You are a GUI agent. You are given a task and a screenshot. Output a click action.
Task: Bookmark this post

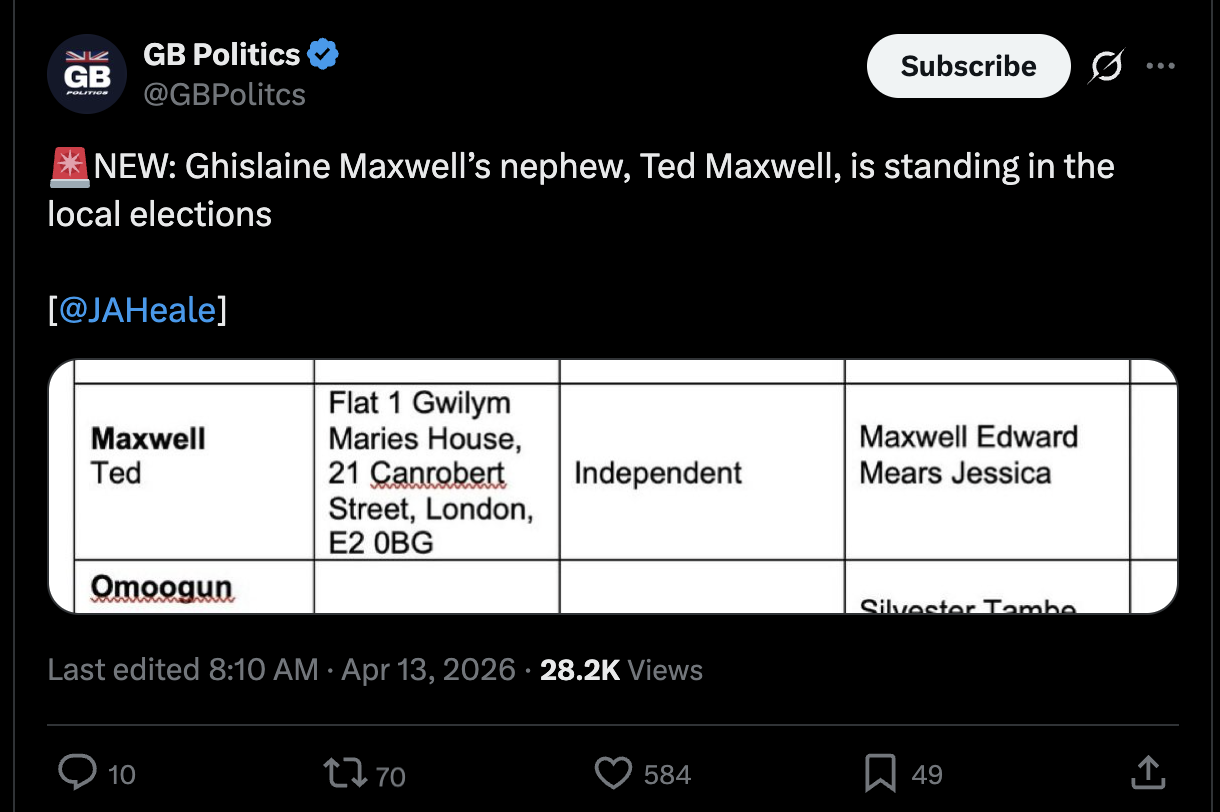[880, 773]
